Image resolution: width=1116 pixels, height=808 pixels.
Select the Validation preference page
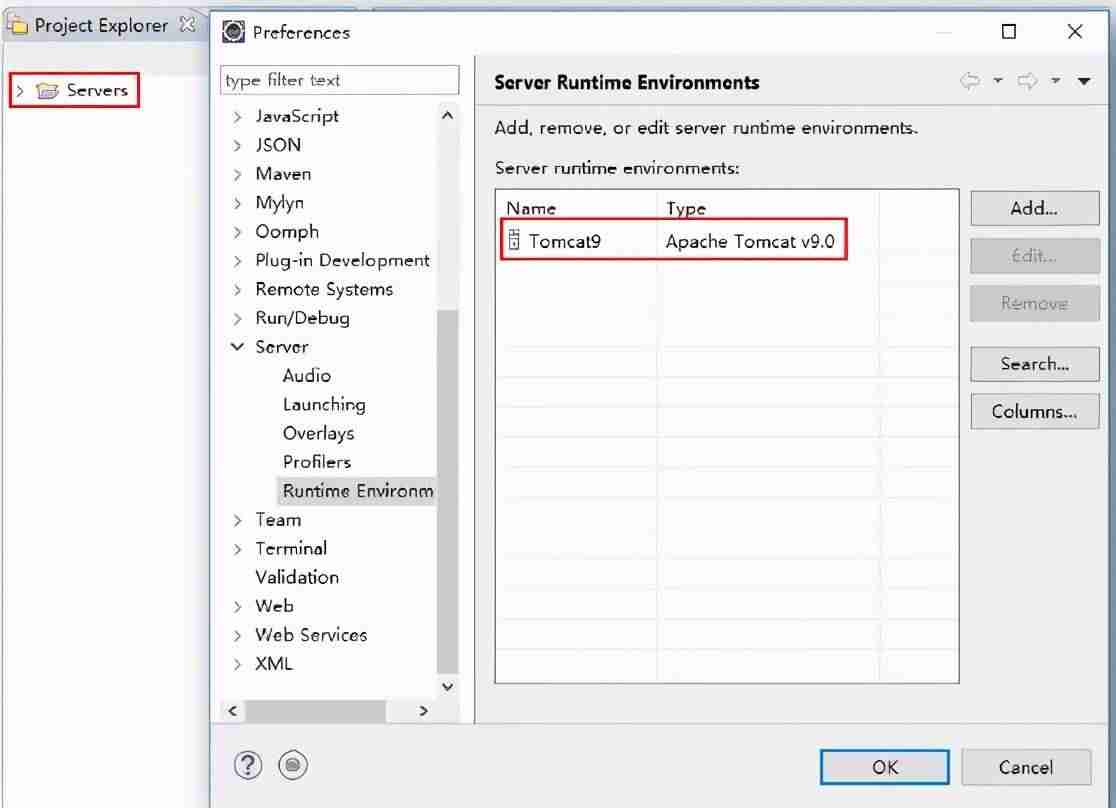pyautogui.click(x=297, y=577)
